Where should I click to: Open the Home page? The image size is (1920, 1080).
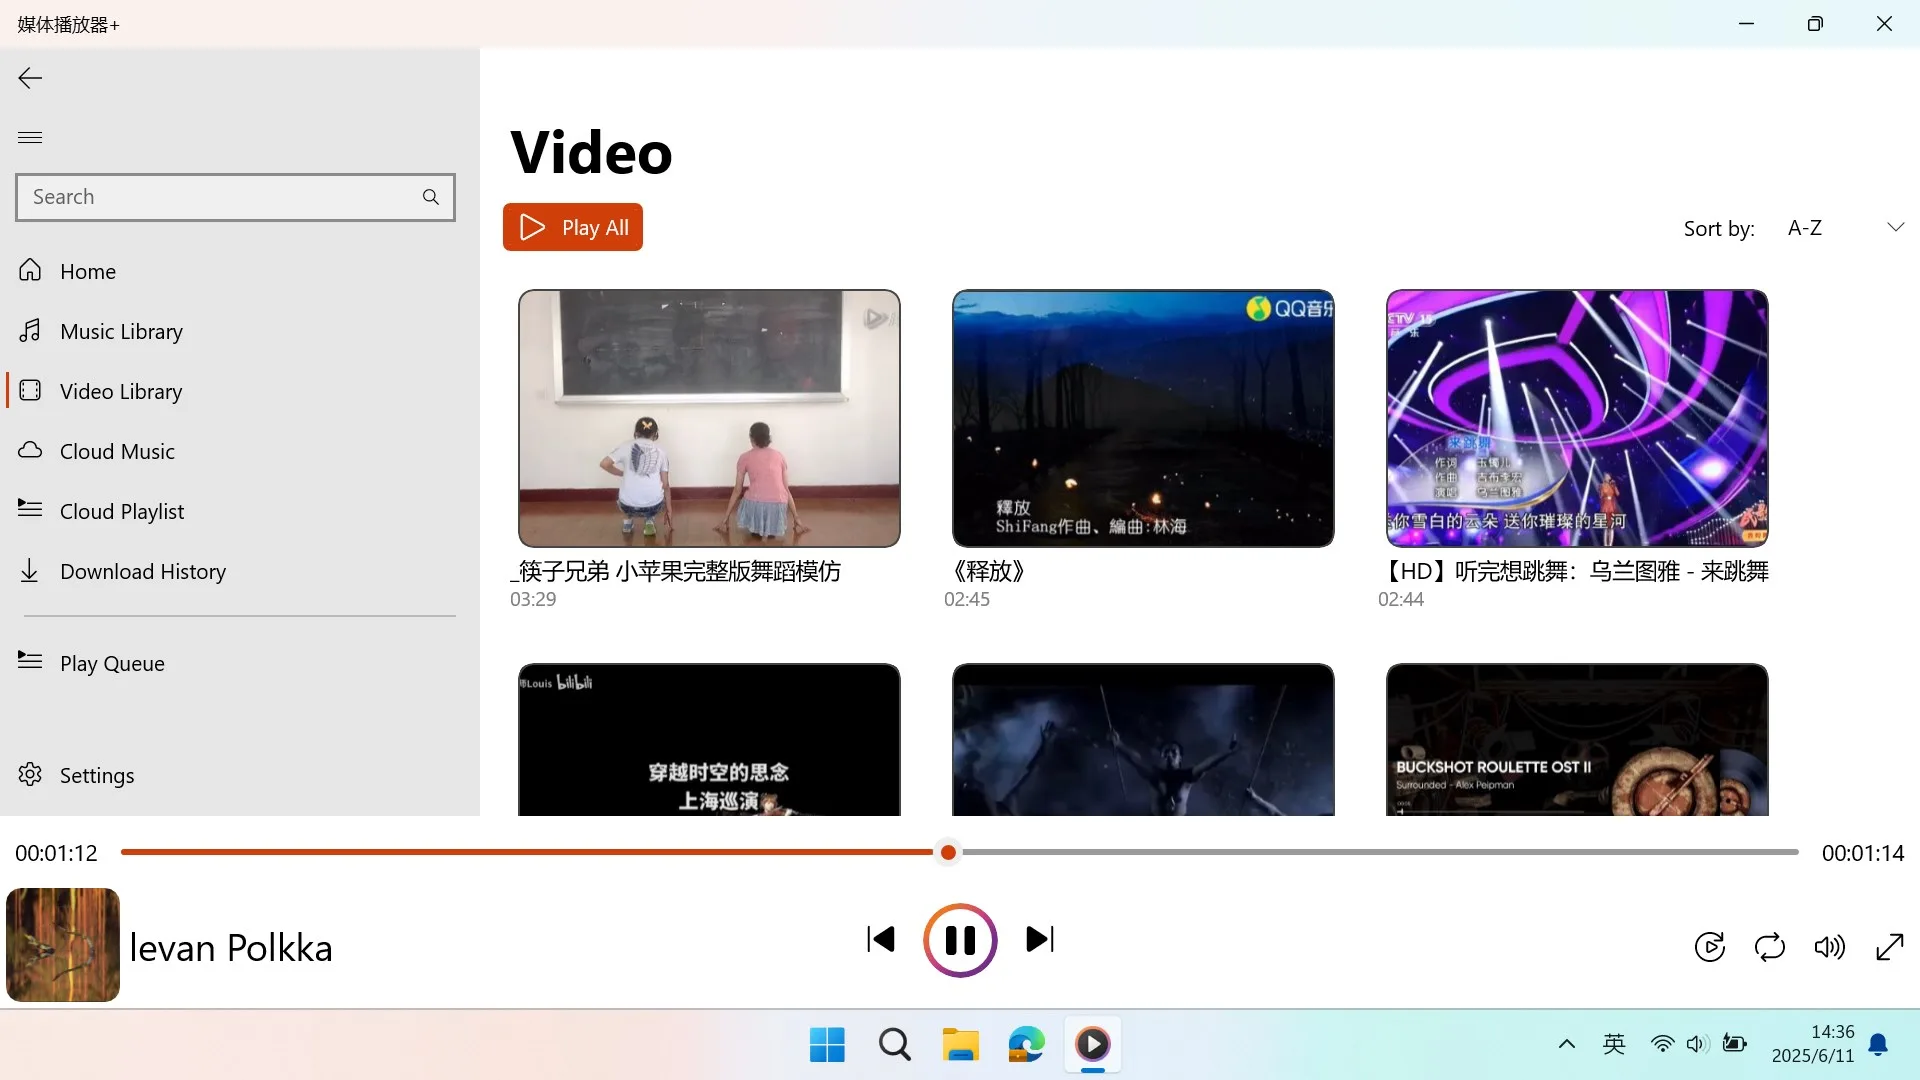[240, 271]
